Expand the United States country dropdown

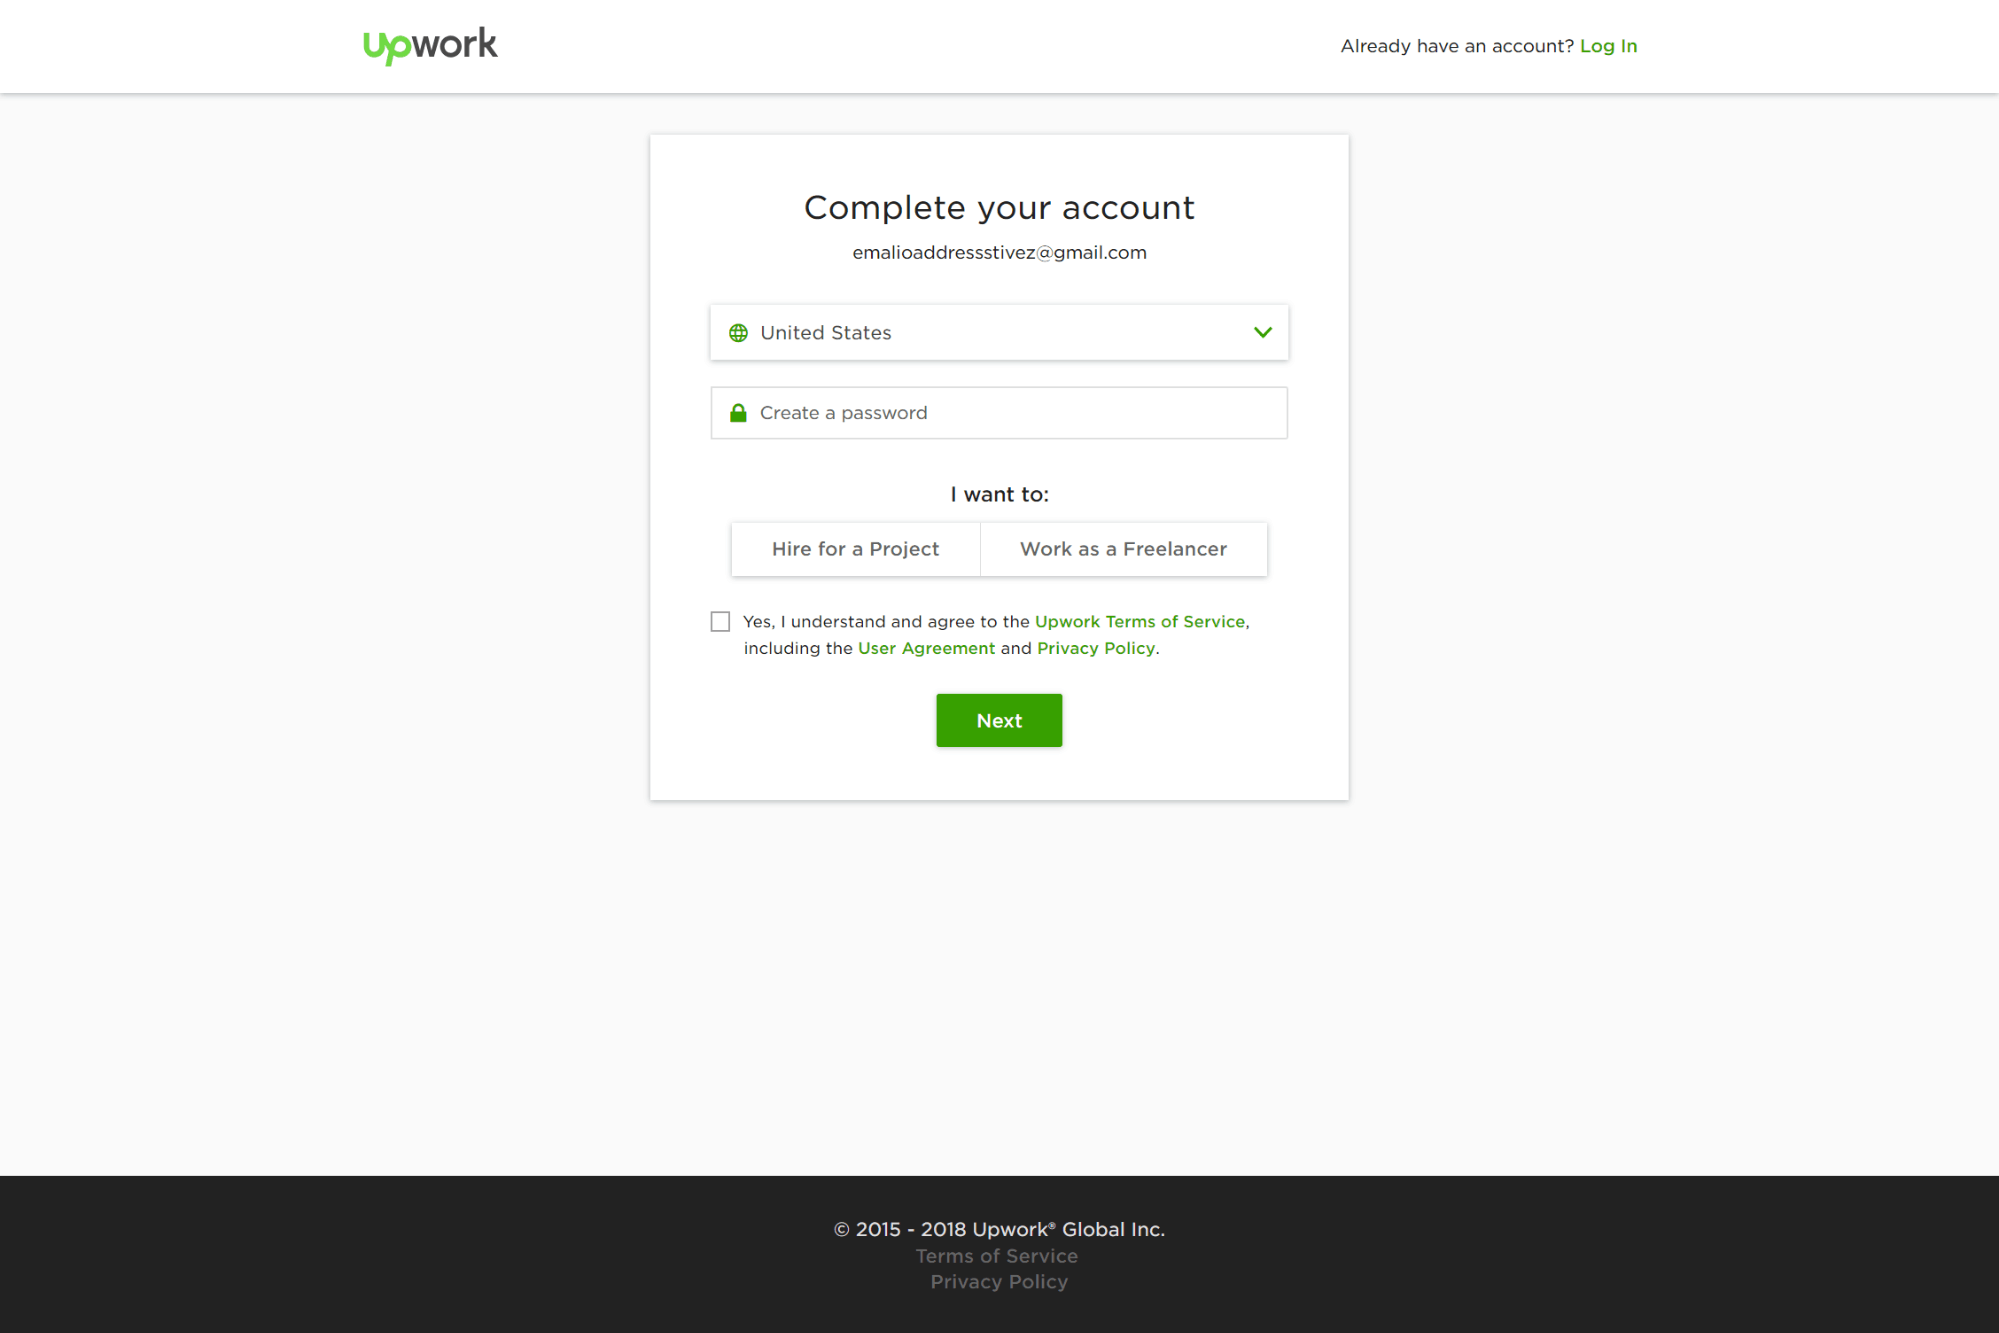tap(998, 330)
